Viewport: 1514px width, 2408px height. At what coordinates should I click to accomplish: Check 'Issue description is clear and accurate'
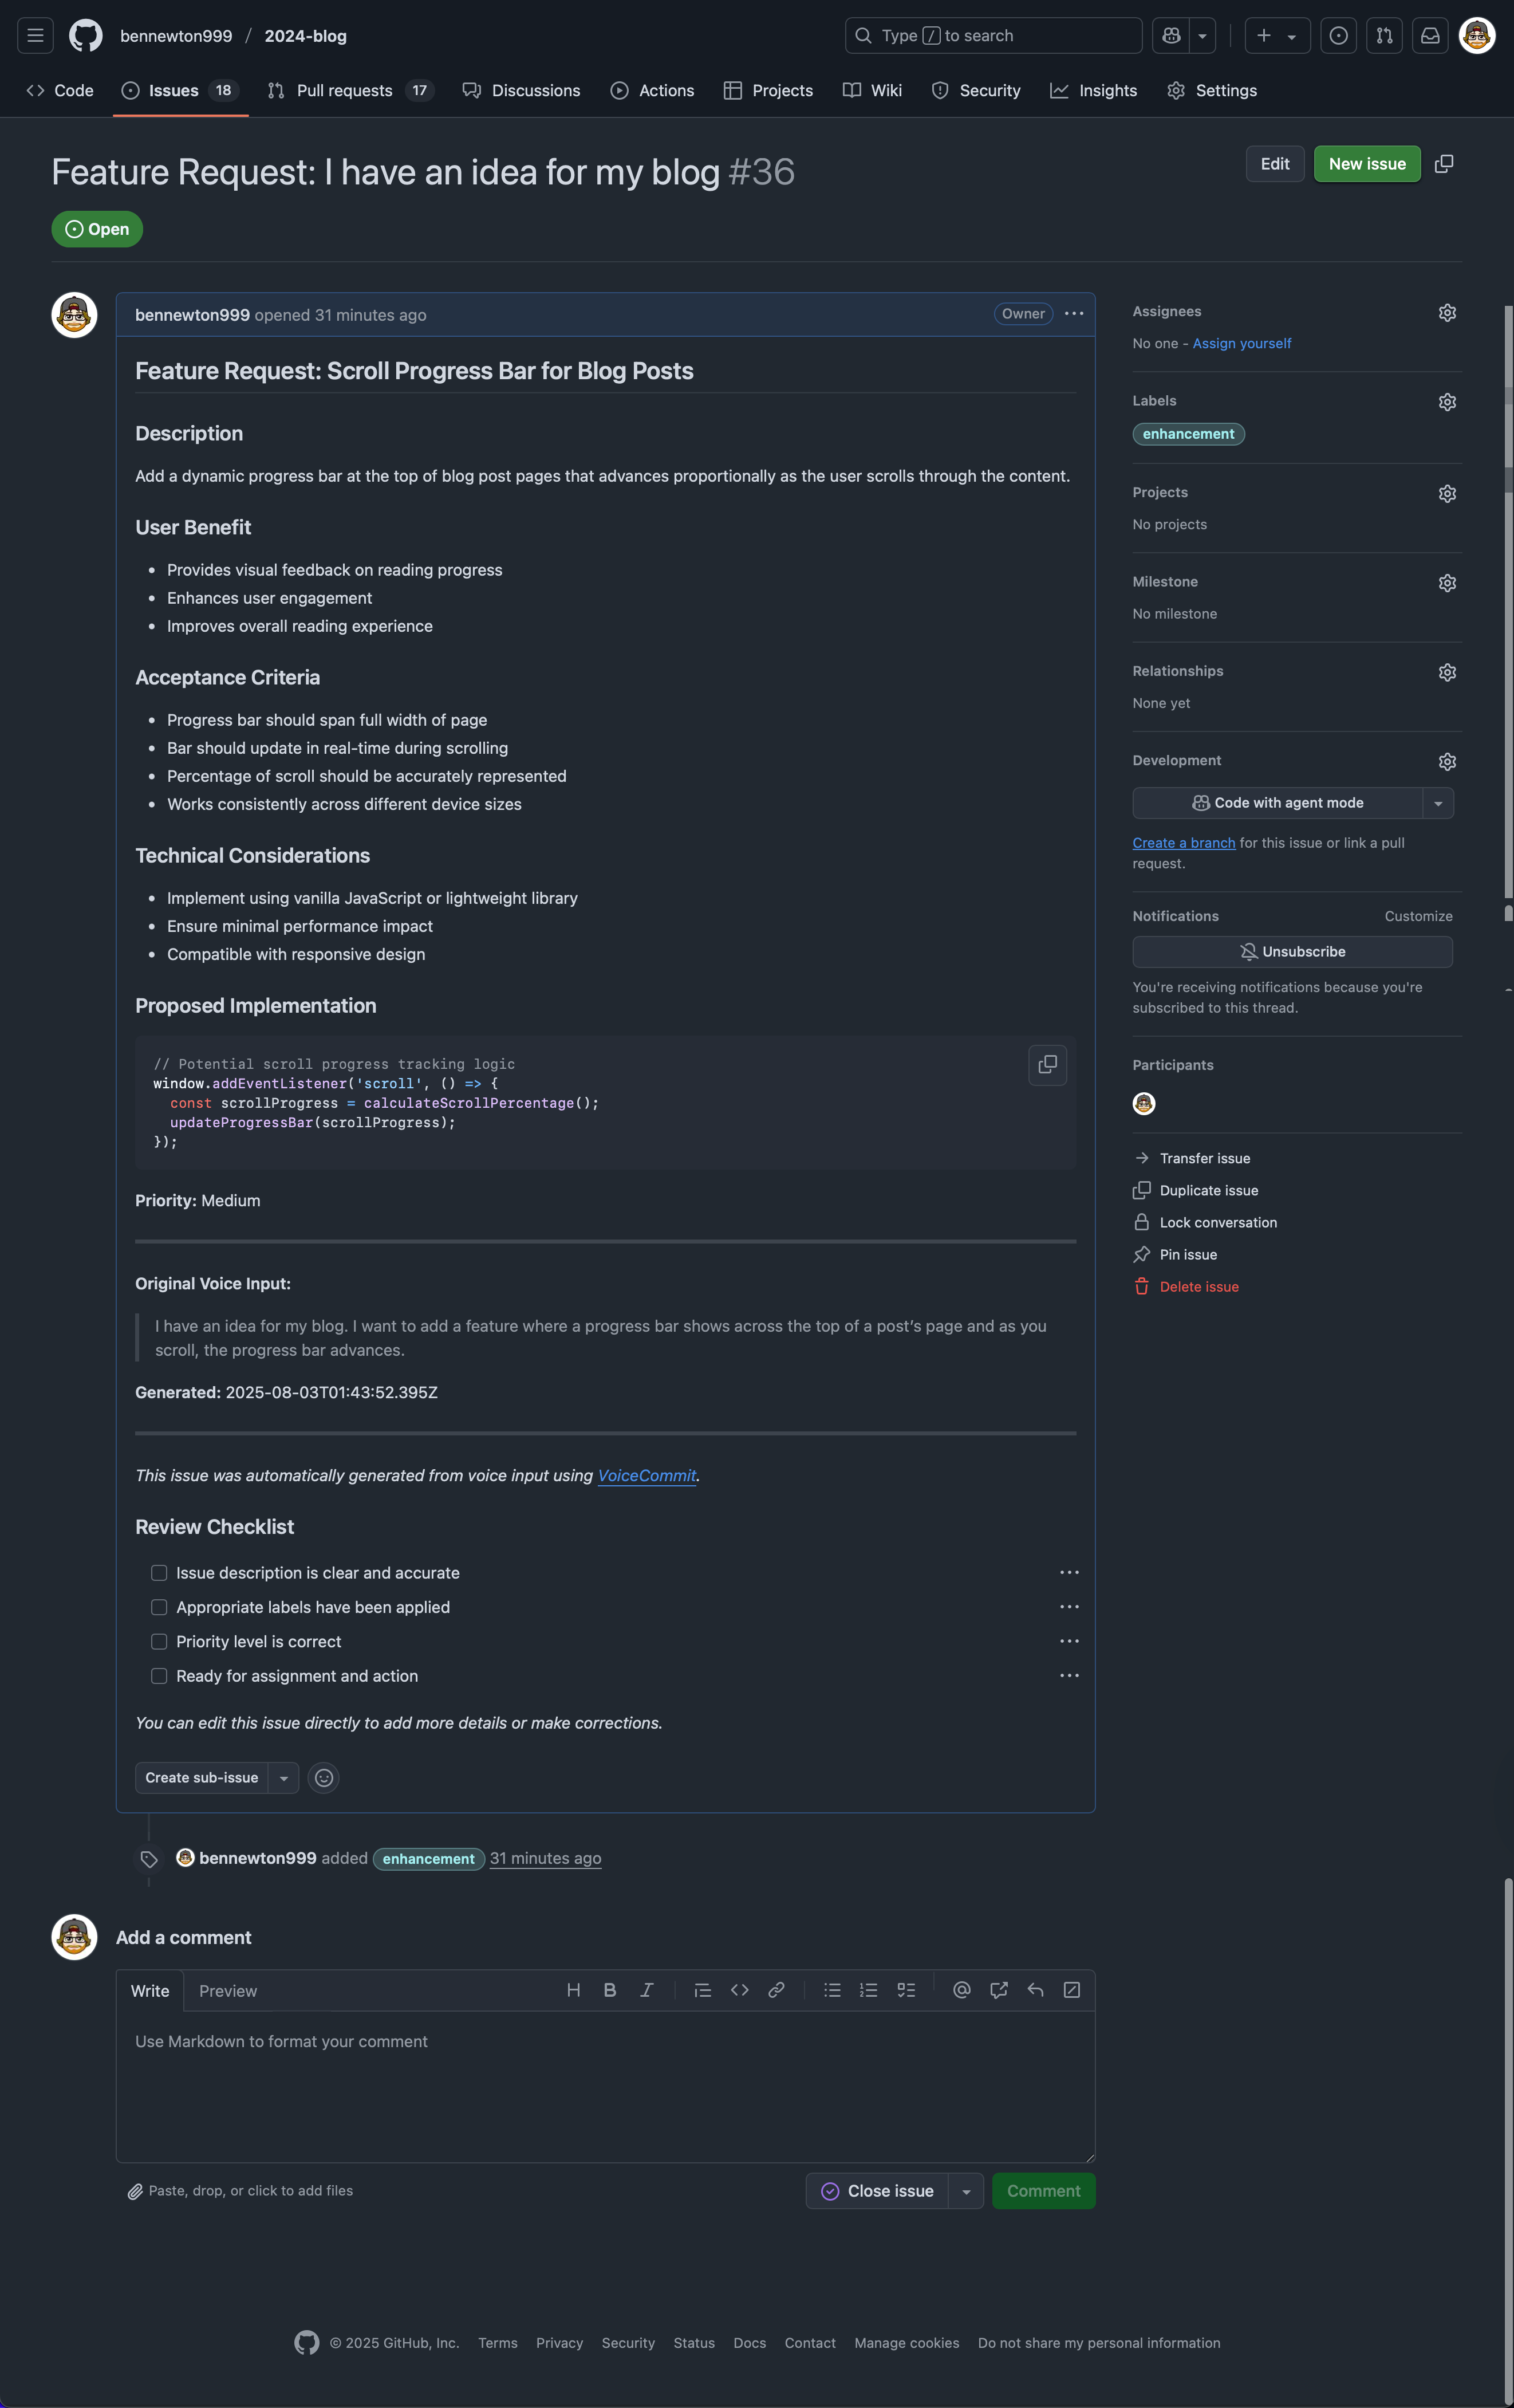[159, 1572]
